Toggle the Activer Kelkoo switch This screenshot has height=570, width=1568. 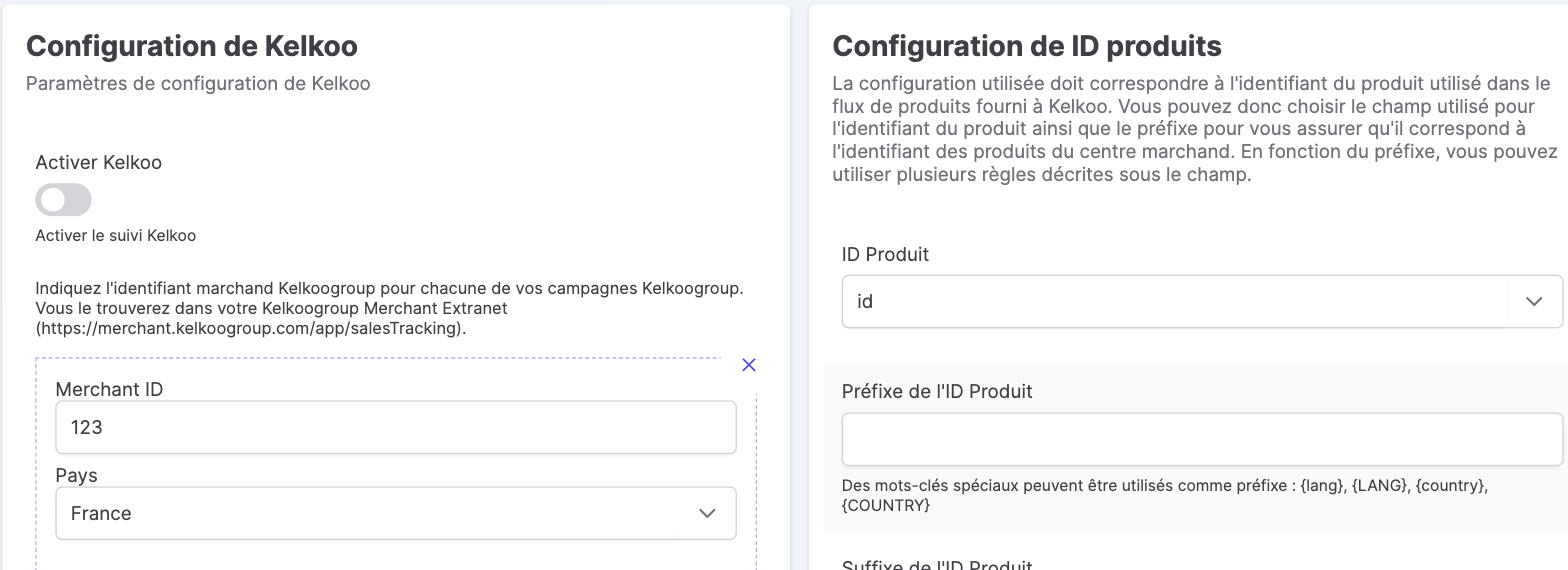coord(63,200)
